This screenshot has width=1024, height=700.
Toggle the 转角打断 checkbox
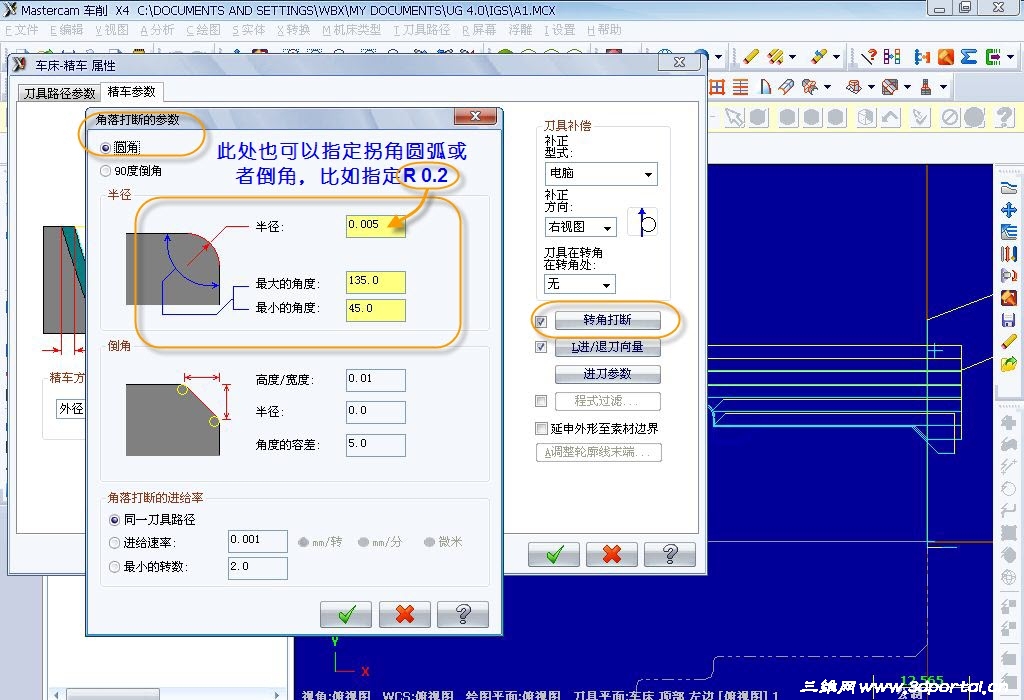541,321
